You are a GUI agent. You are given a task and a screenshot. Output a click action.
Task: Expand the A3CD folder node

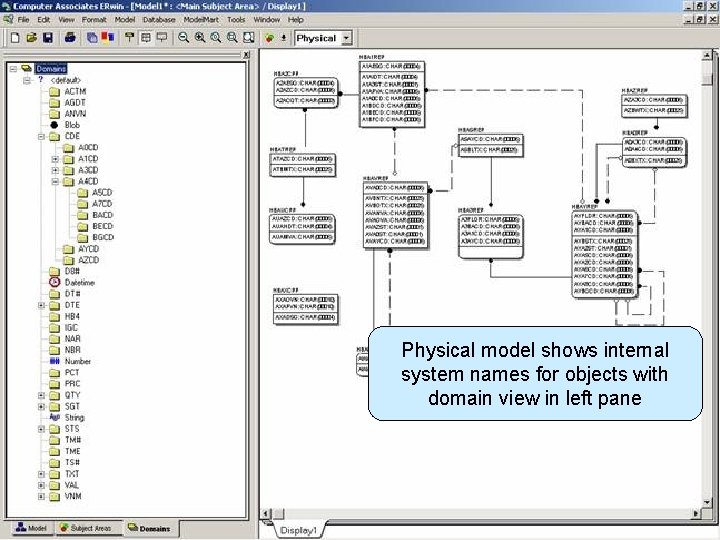55,170
